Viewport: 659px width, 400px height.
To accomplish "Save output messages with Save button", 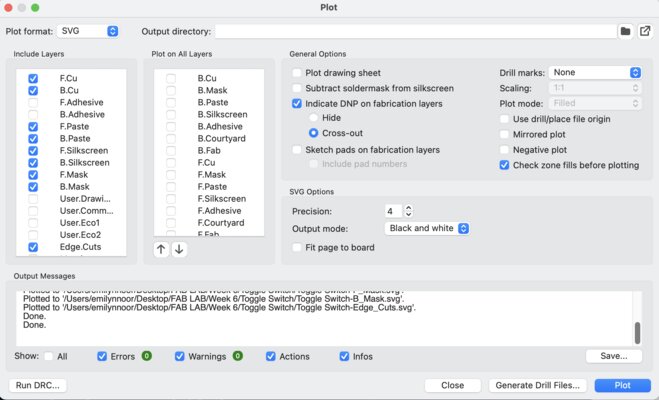I will [x=613, y=356].
